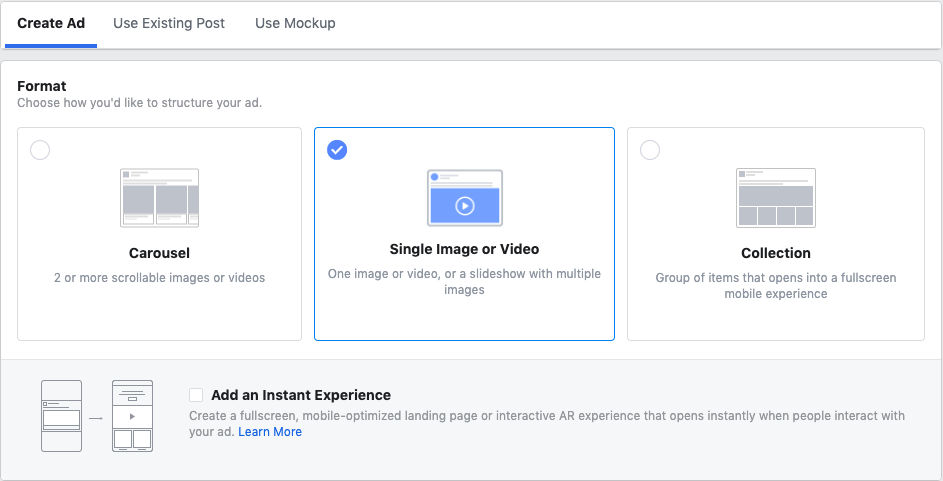Click the Collection grid illustration icon
943x481 pixels.
[776, 197]
